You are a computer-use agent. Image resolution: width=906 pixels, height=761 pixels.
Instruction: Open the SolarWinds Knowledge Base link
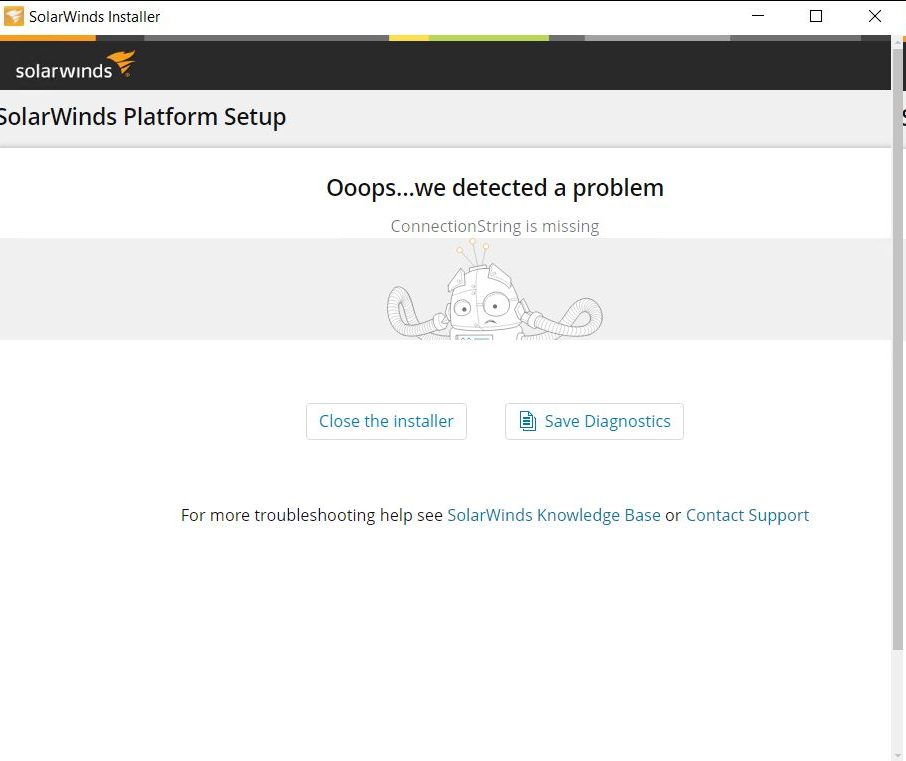click(554, 515)
